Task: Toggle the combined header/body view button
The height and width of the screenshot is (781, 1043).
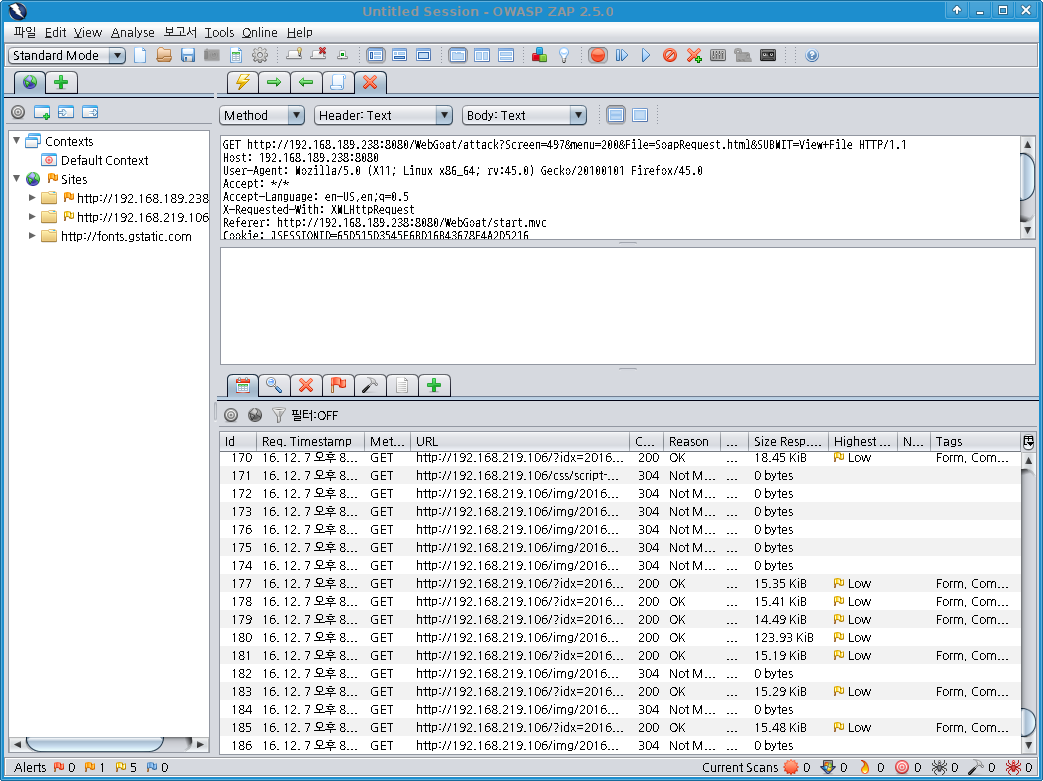Action: point(640,115)
